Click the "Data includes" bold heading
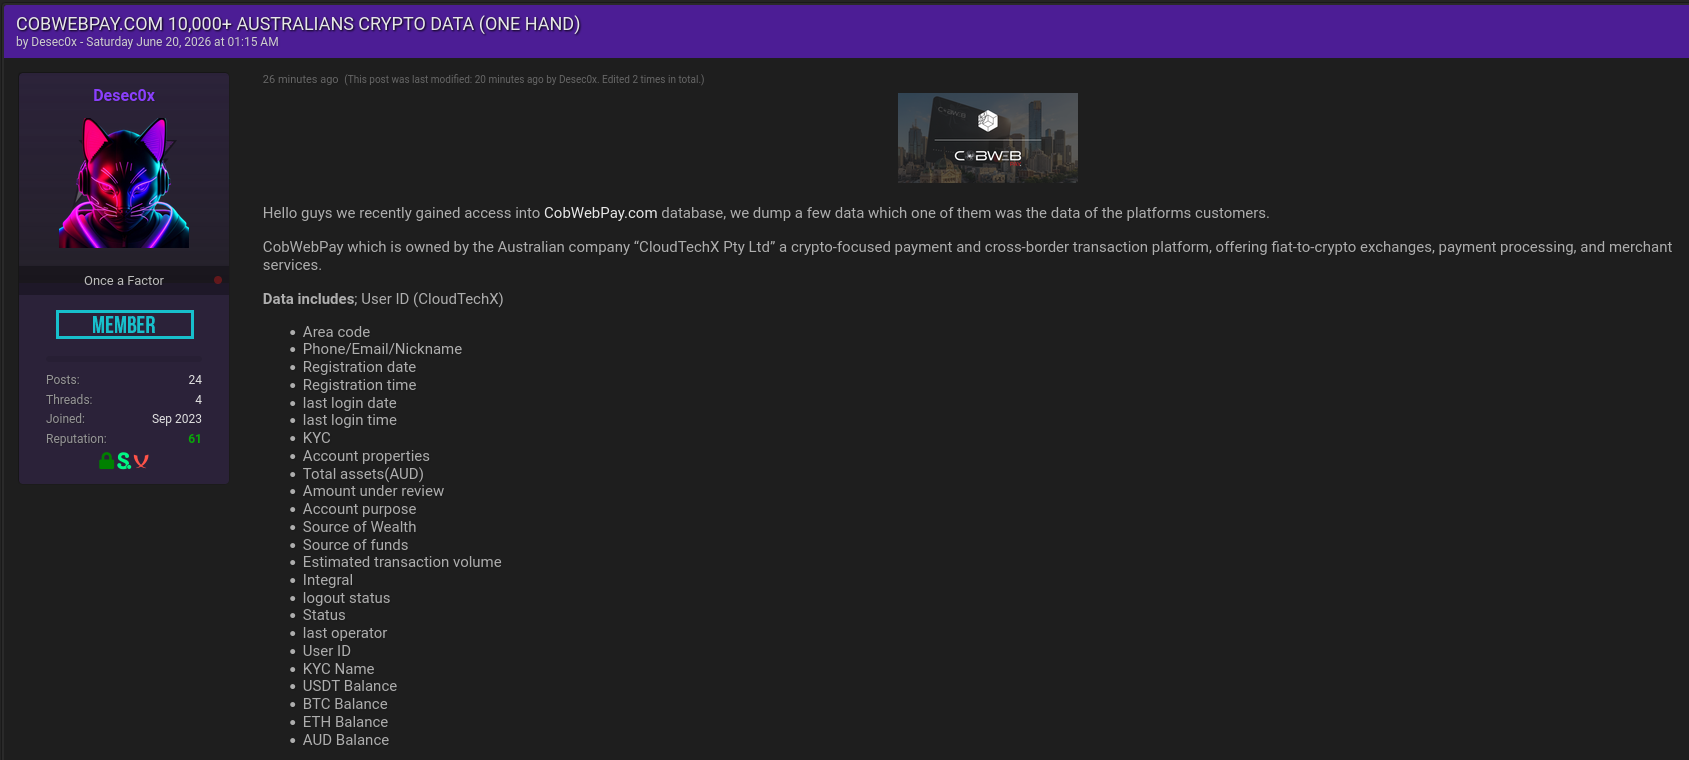 point(308,299)
